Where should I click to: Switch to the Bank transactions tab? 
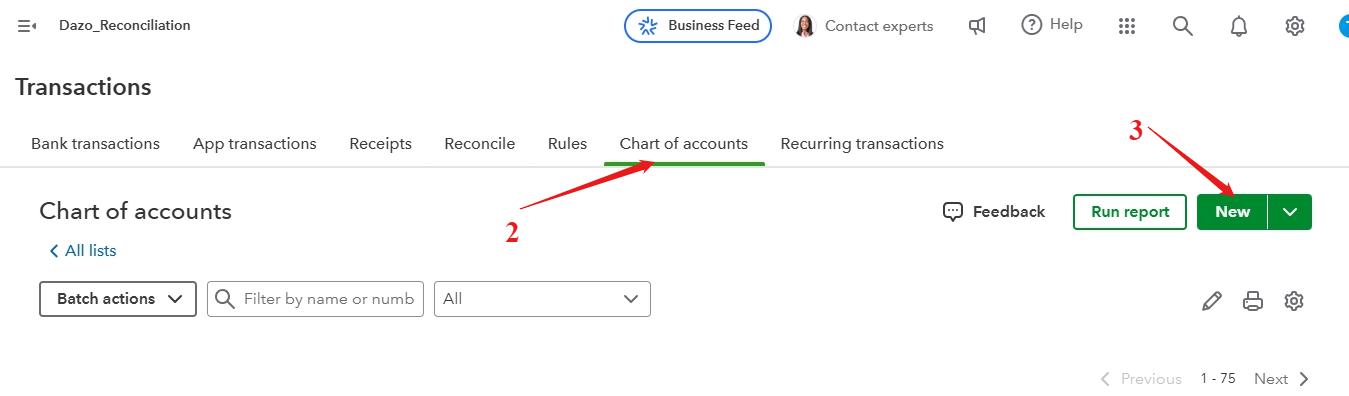pyautogui.click(x=95, y=144)
